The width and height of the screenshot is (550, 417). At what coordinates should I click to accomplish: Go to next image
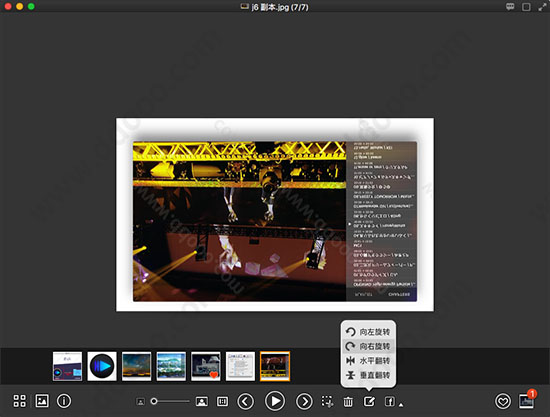304,401
